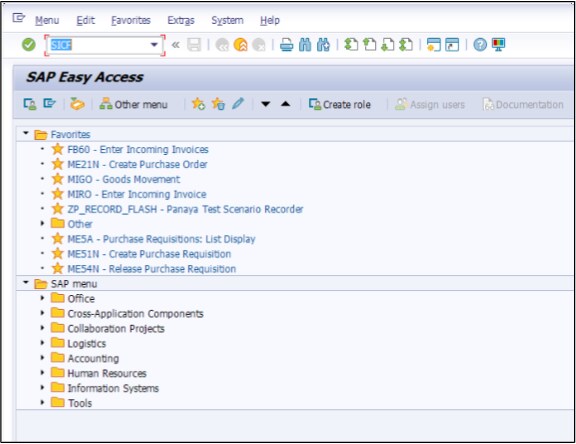Viewport: 576px width, 444px height.
Task: Move favorite up with black up arrow
Action: [x=285, y=104]
